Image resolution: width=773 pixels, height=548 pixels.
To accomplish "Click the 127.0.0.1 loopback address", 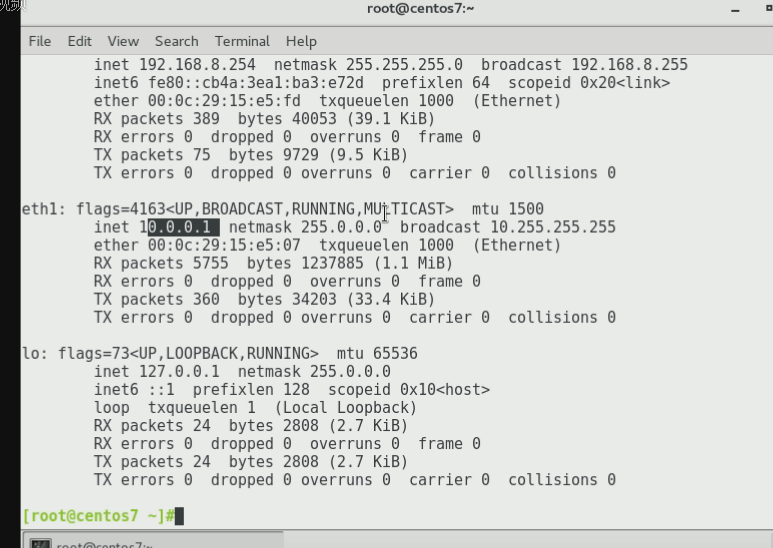I will (x=179, y=372).
